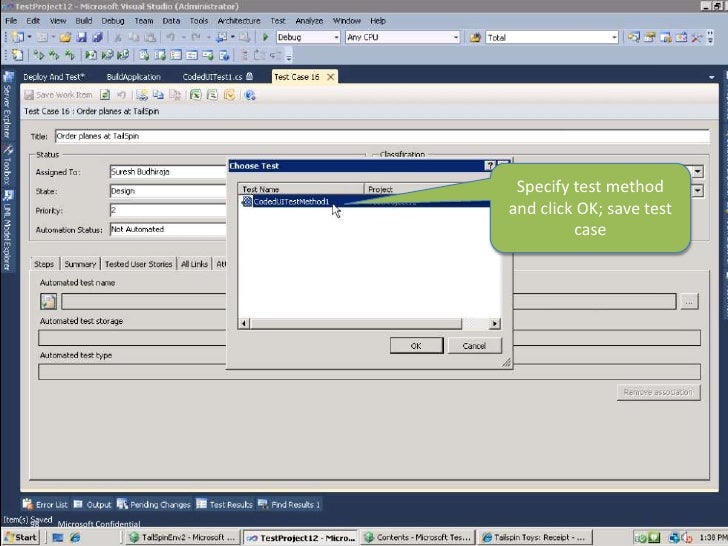The height and width of the screenshot is (546, 728).
Task: Switch to TailSpinEnv2 taskbar window
Action: 183,537
